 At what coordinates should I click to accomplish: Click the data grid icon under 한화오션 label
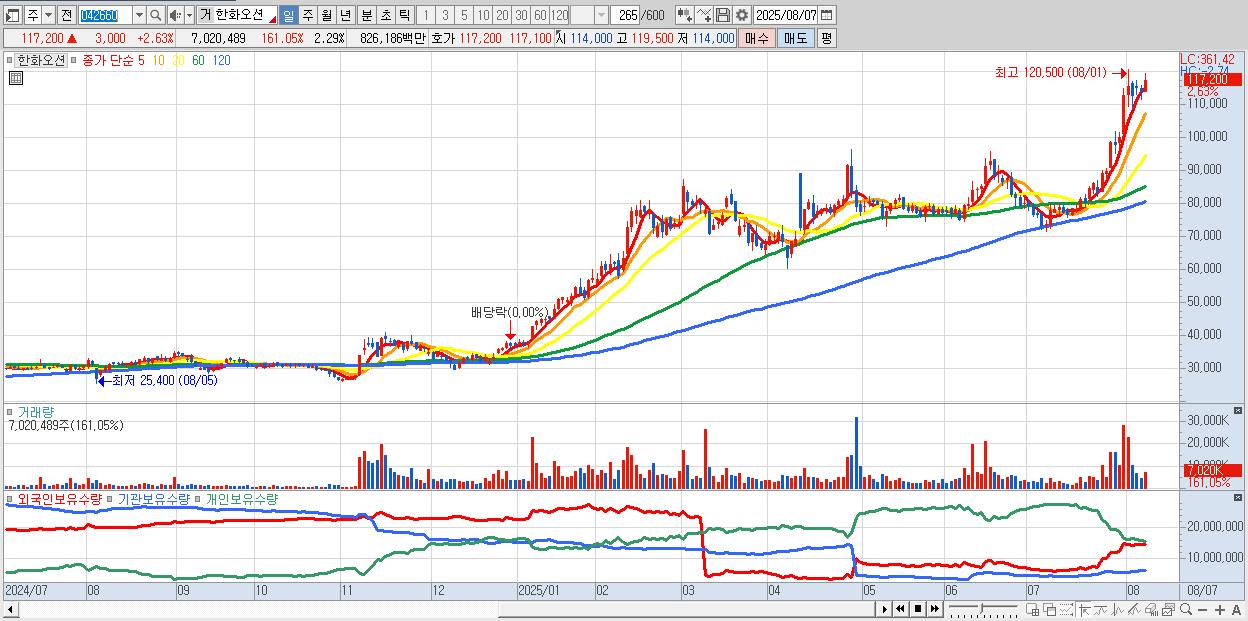point(16,77)
